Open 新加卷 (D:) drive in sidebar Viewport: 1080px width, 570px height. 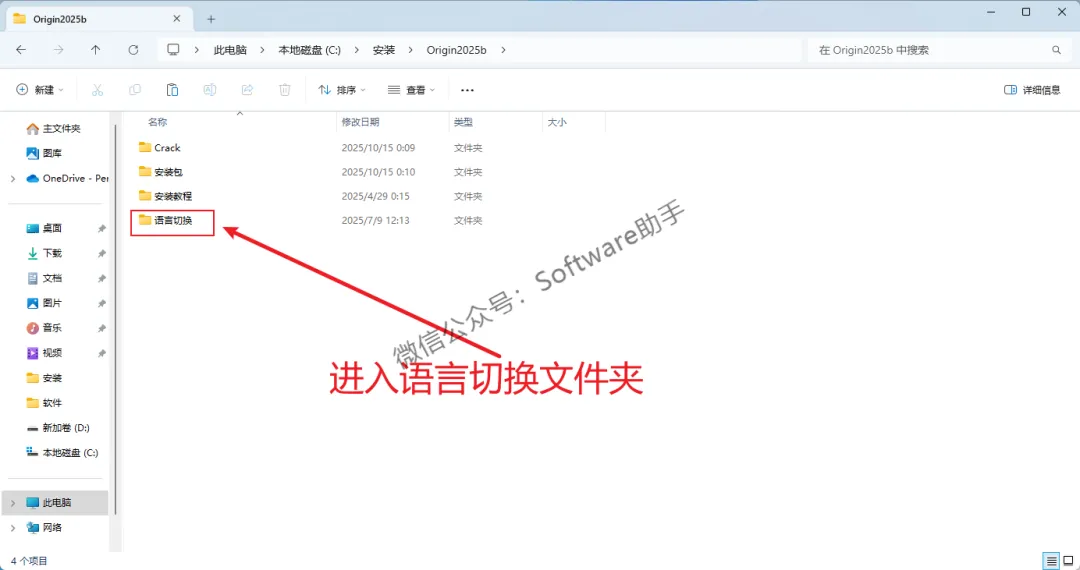(x=58, y=428)
